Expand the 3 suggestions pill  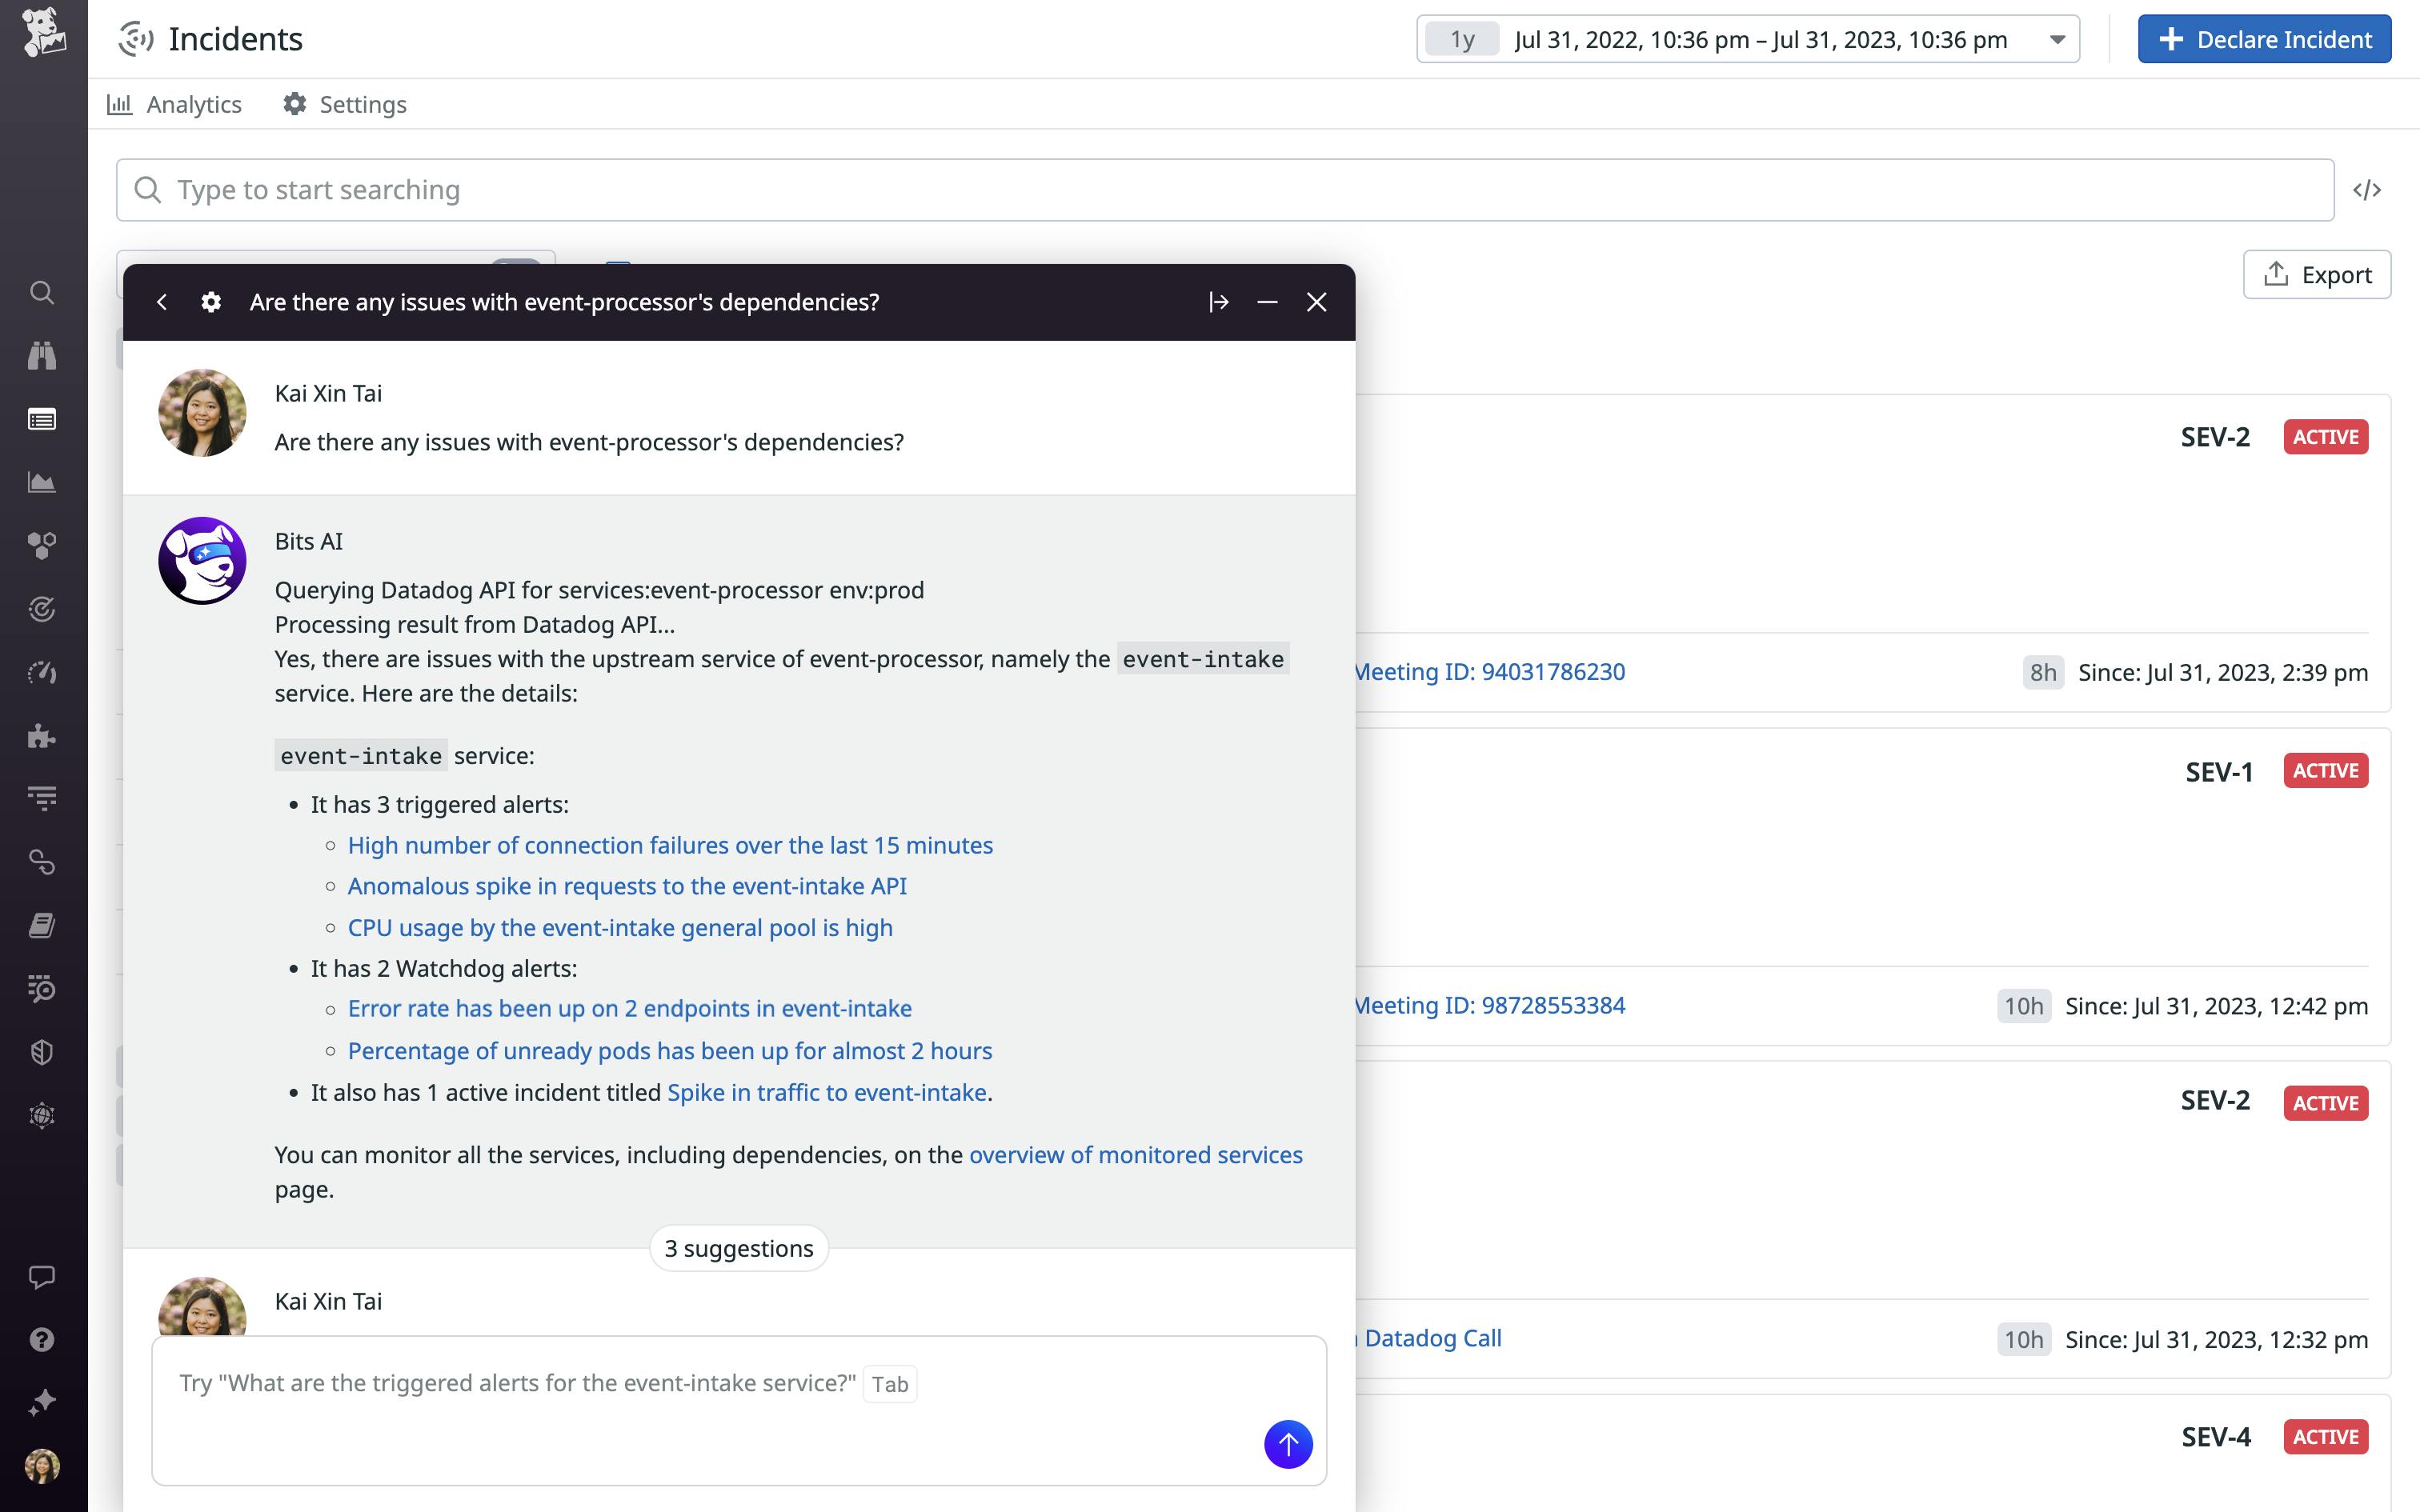pyautogui.click(x=738, y=1247)
